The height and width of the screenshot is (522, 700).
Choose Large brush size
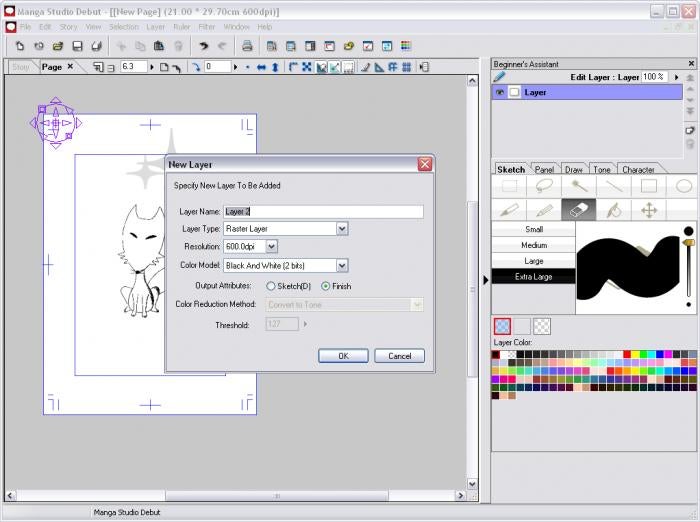click(533, 261)
